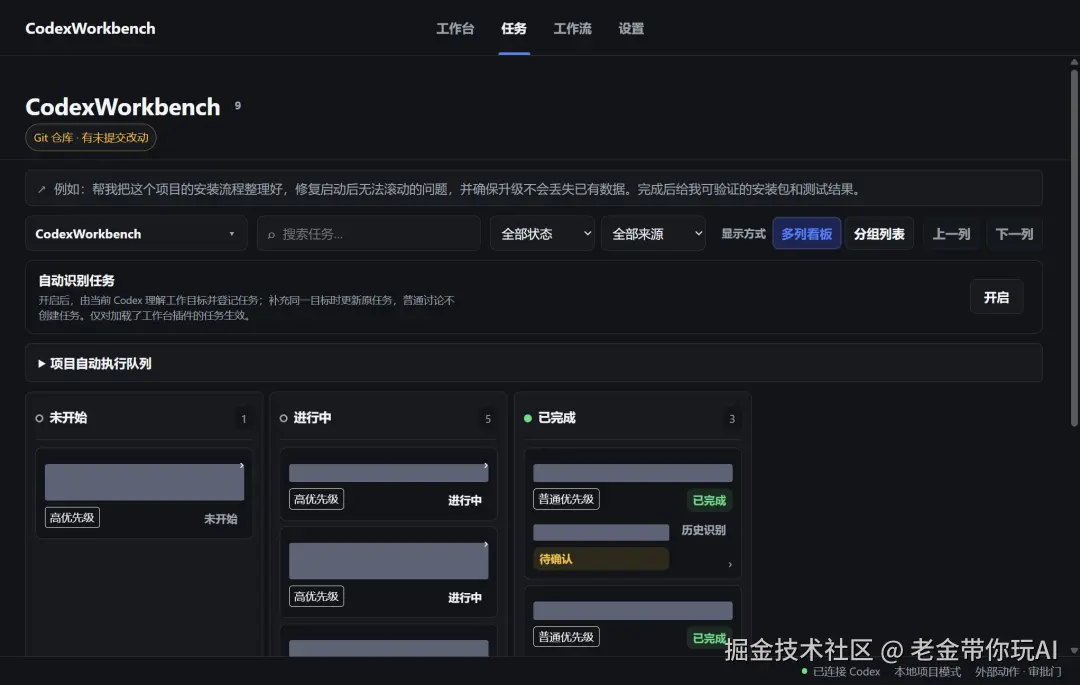
Task: Click the Git 仓库 有未提交改动 badge
Action: (91, 138)
